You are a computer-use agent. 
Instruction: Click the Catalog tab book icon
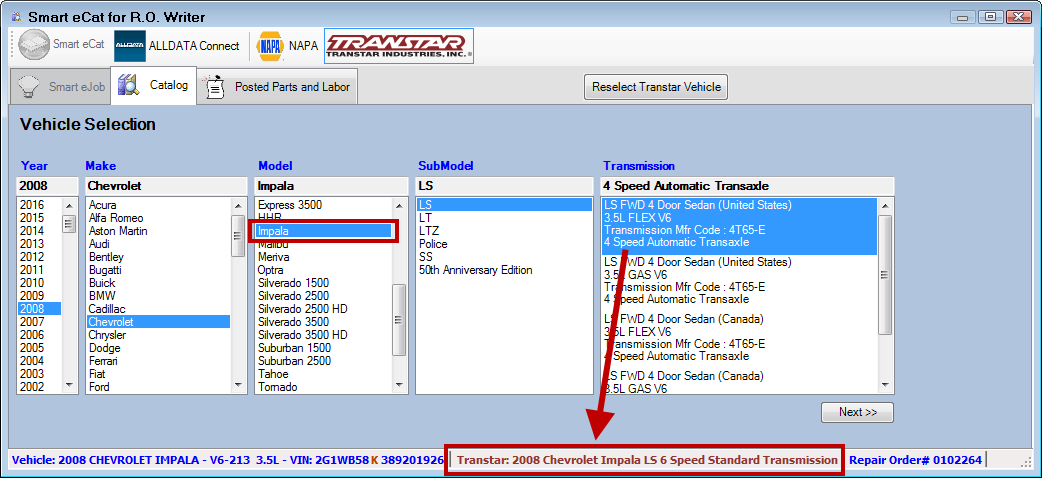(x=128, y=86)
